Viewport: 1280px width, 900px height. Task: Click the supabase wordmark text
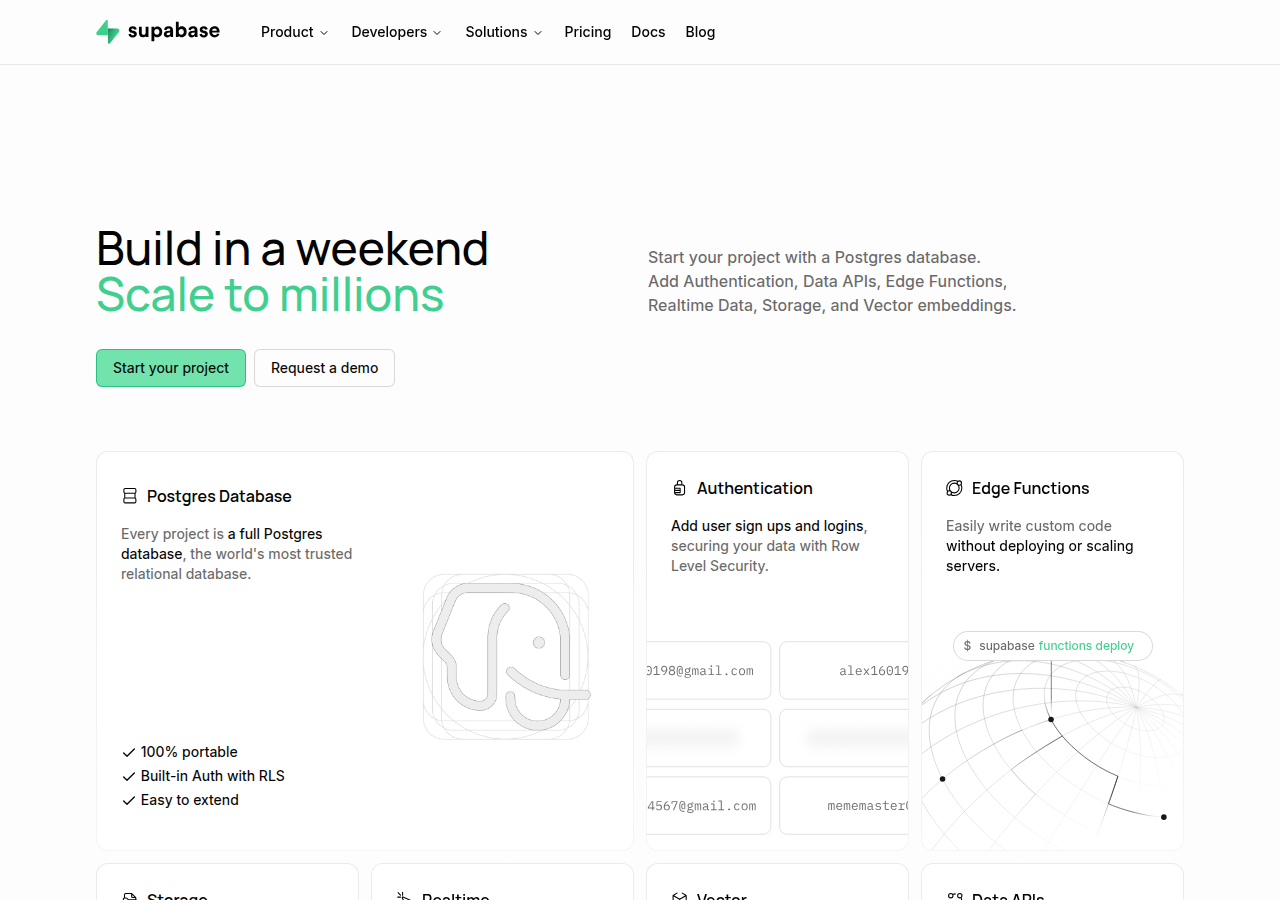[174, 31]
